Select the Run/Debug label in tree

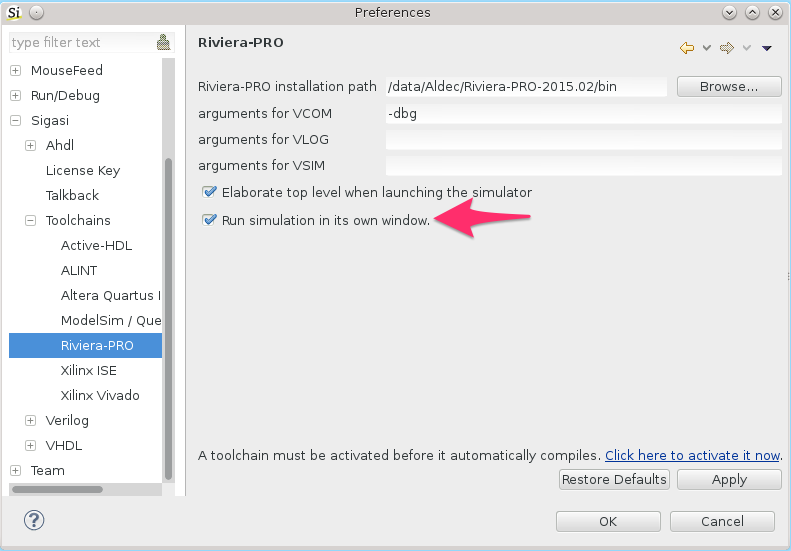[x=65, y=95]
